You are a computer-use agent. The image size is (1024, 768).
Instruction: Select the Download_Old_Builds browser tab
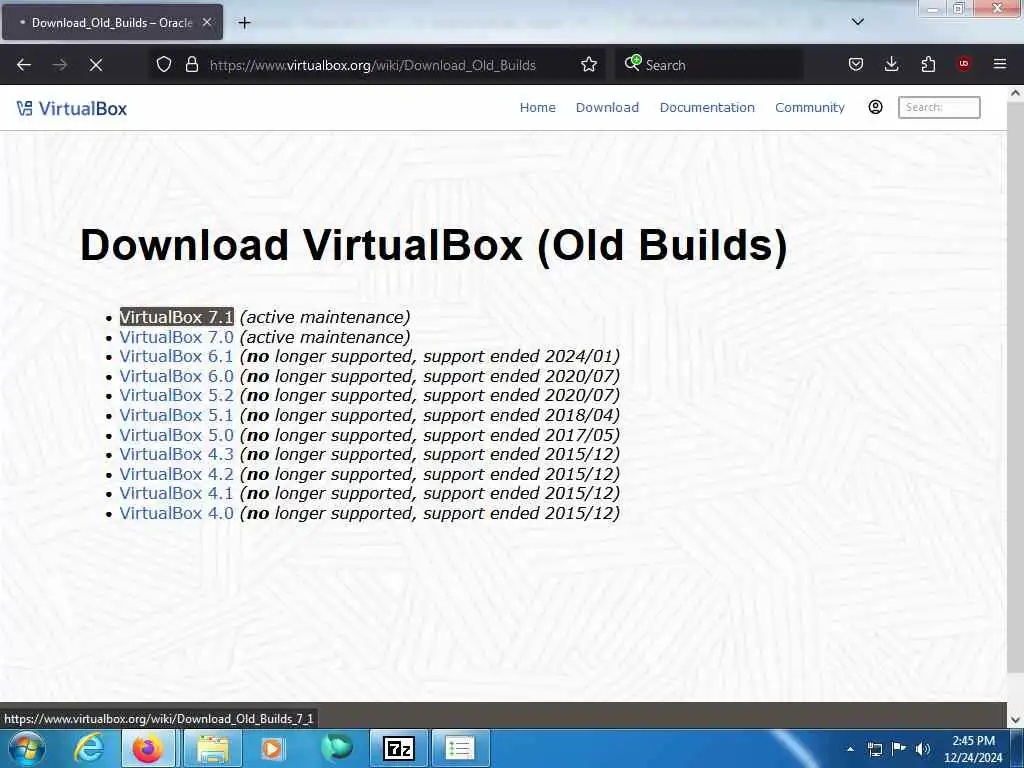(x=112, y=22)
